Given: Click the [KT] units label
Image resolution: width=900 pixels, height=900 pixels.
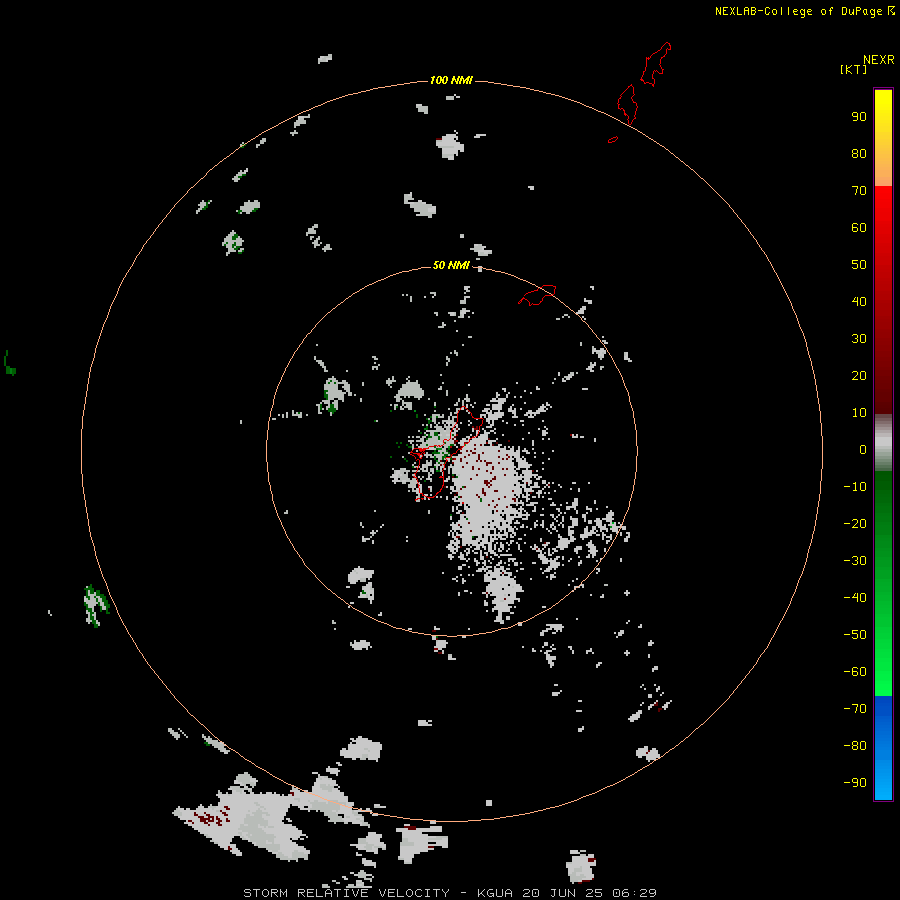Looking at the screenshot, I should [x=853, y=69].
